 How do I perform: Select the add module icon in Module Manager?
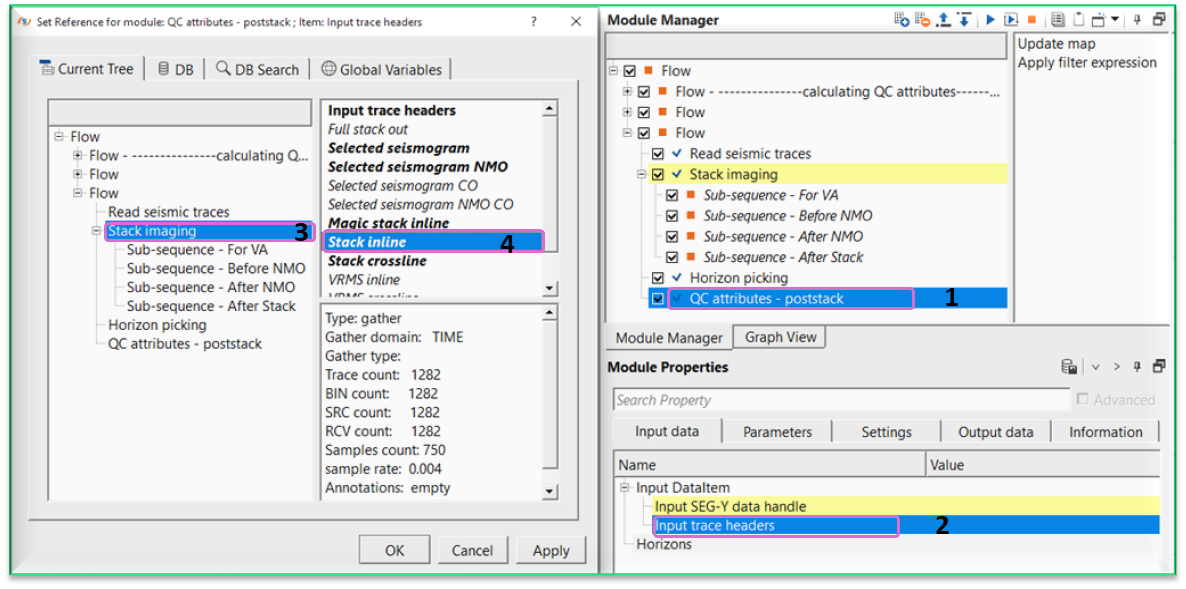[x=899, y=19]
